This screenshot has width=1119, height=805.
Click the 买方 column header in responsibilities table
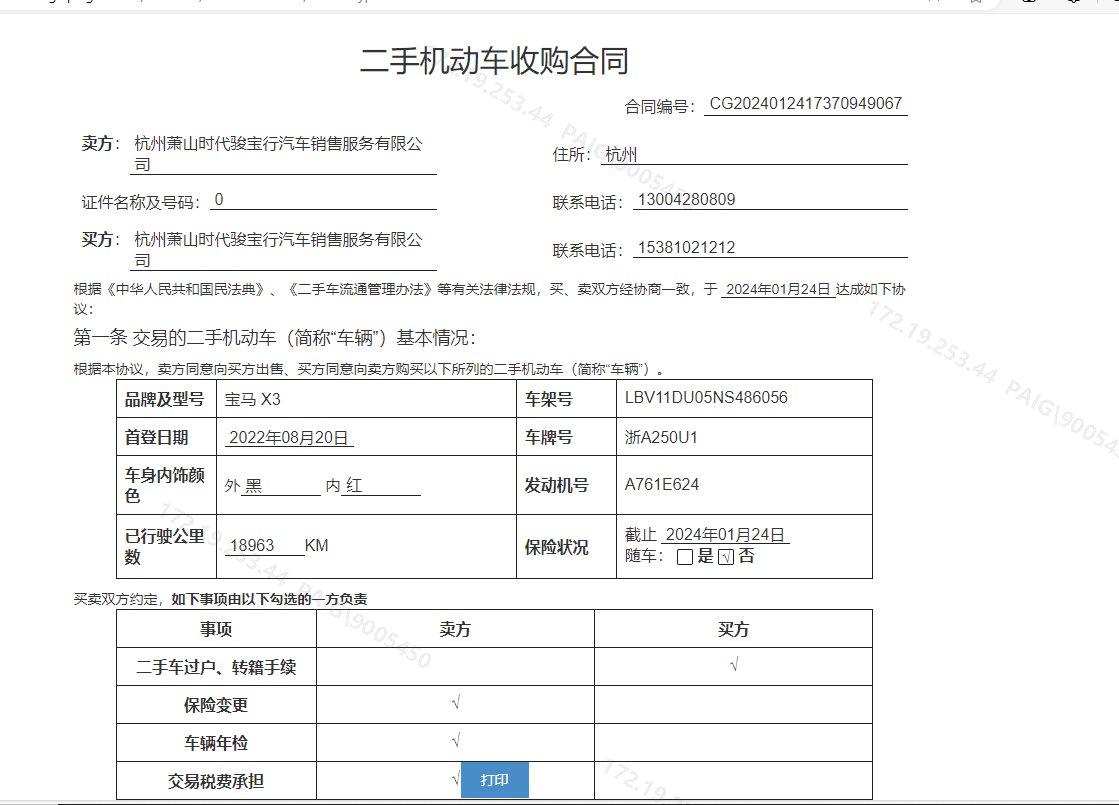pos(734,629)
